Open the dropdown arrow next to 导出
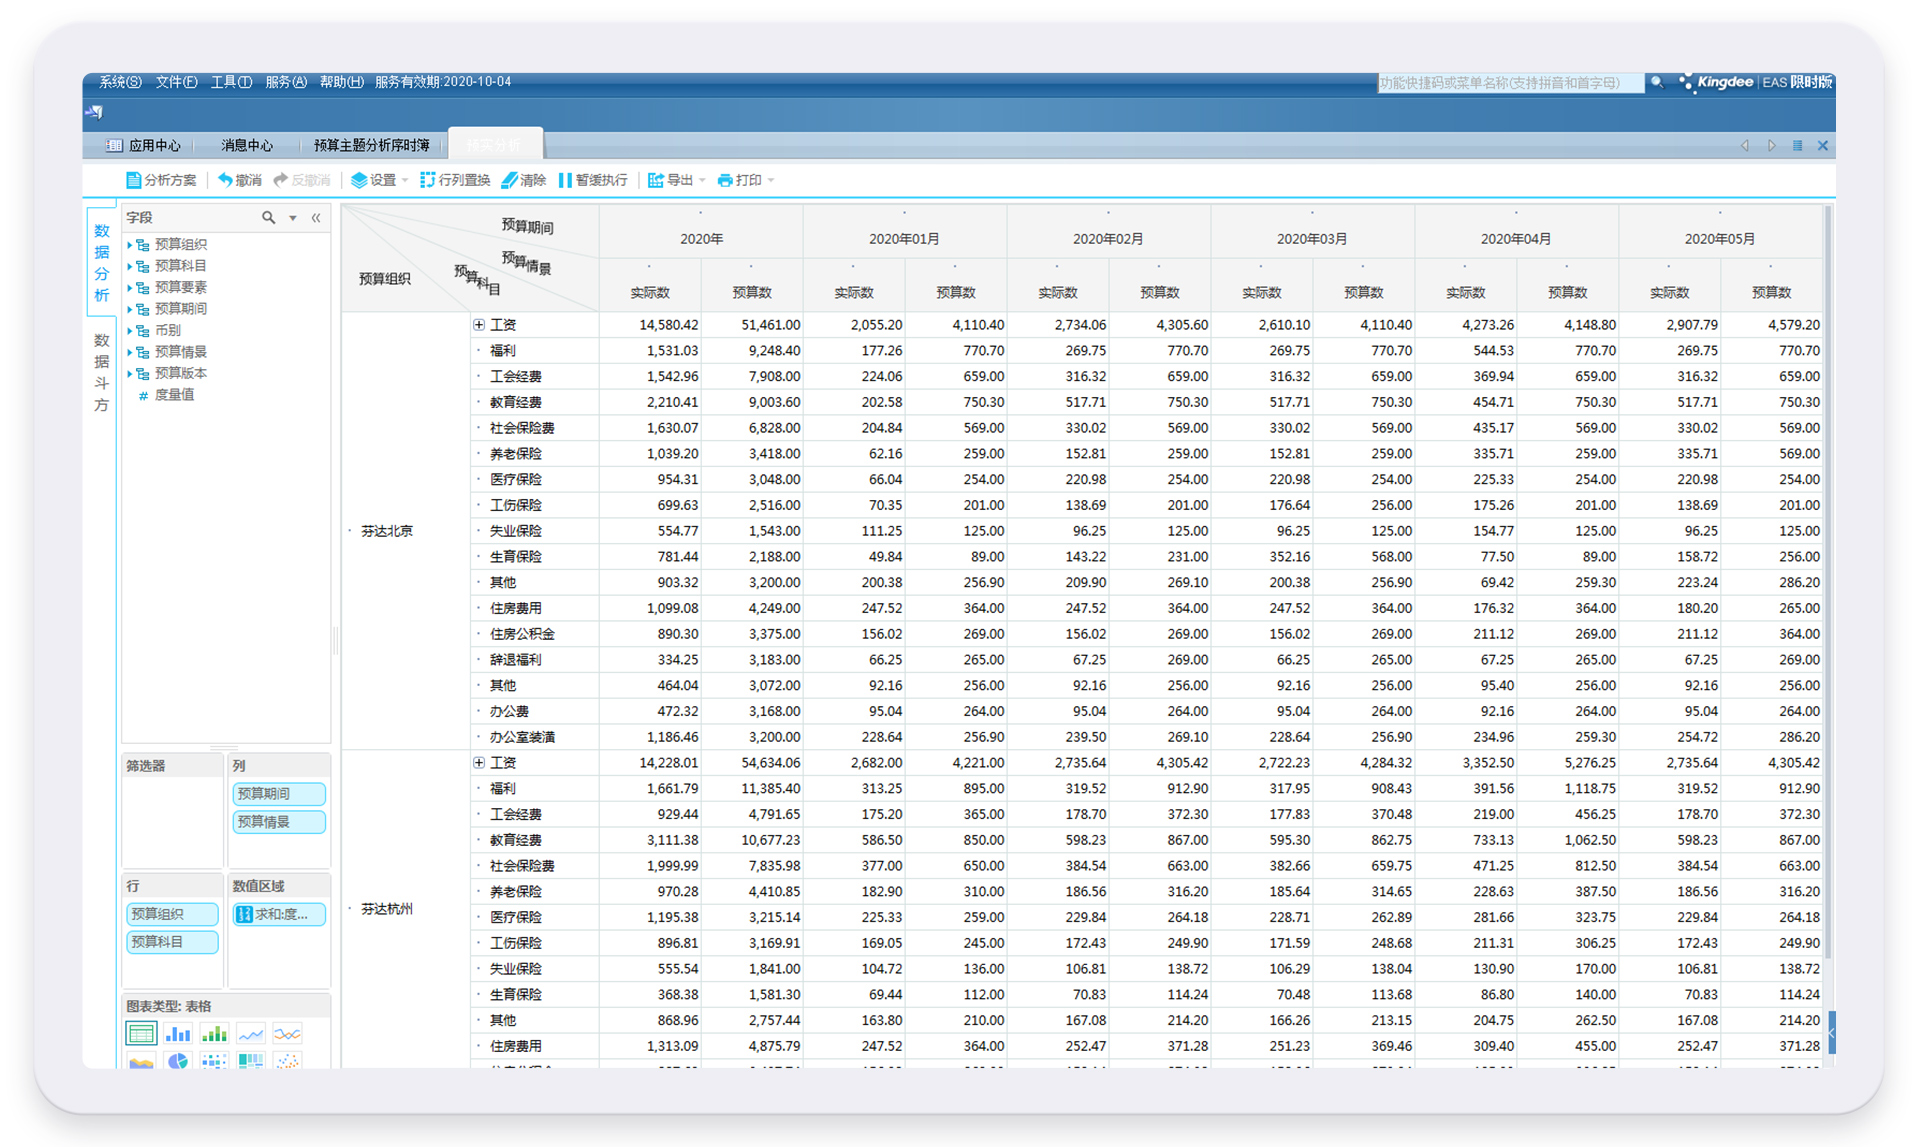The image size is (1918, 1147). tap(702, 181)
